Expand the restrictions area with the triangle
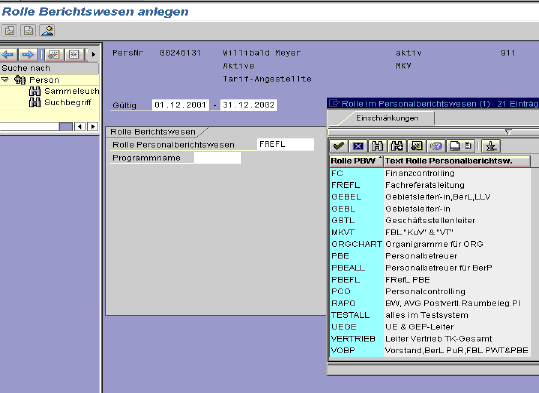Viewport: 539px width, 393px height. [508, 132]
